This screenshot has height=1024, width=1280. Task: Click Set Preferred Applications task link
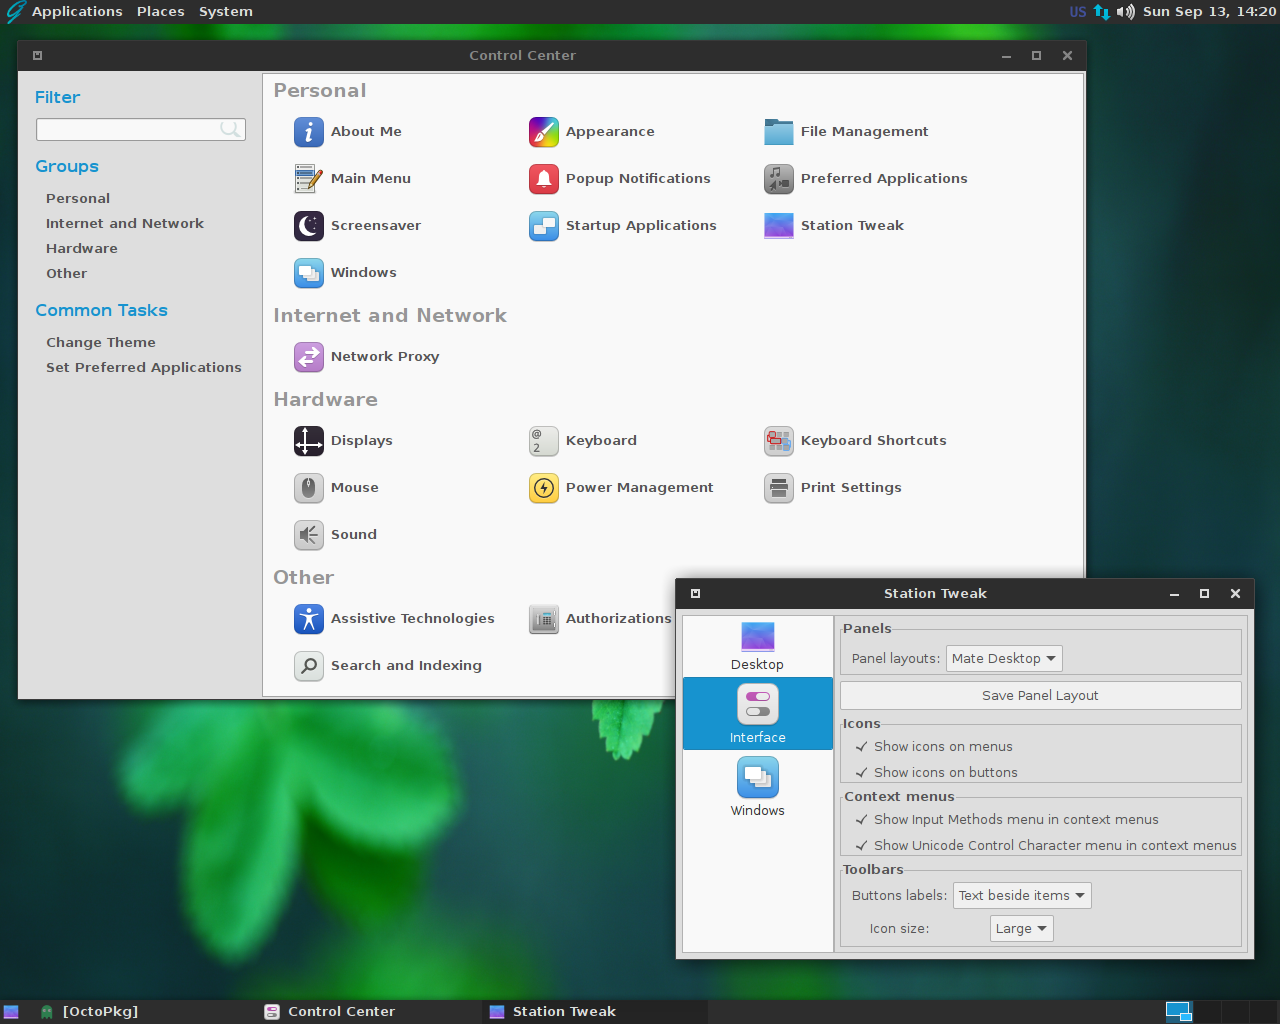[x=144, y=368]
